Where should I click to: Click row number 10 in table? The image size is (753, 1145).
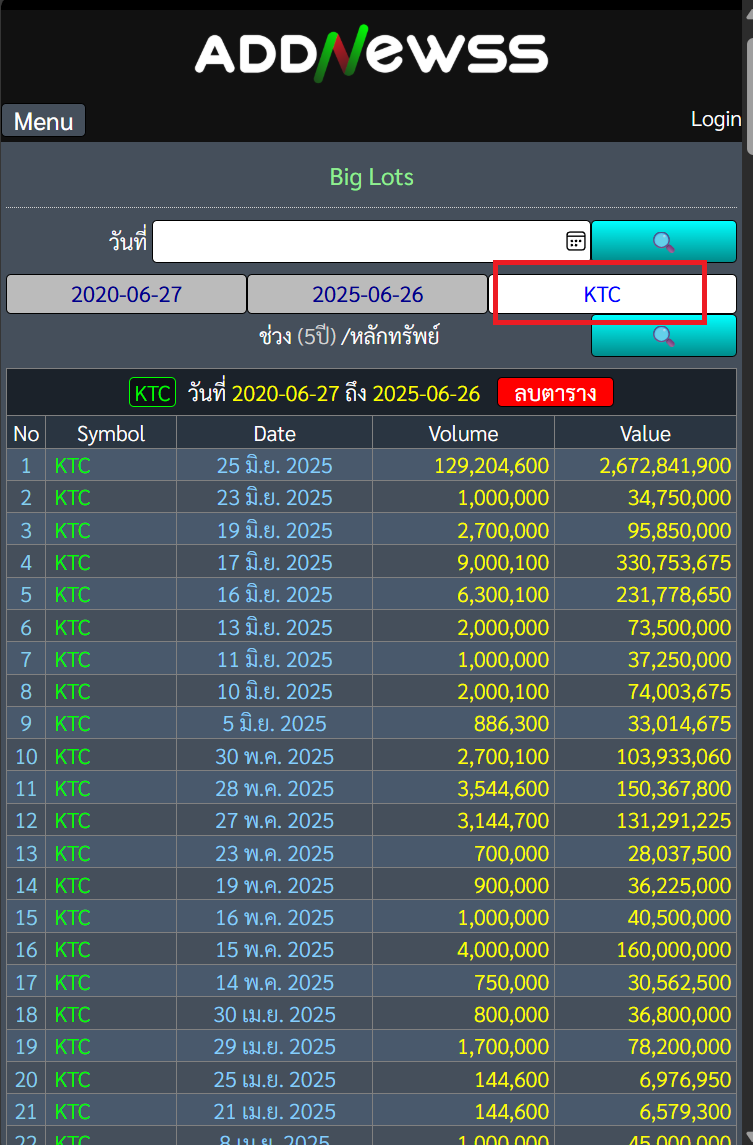click(x=26, y=757)
